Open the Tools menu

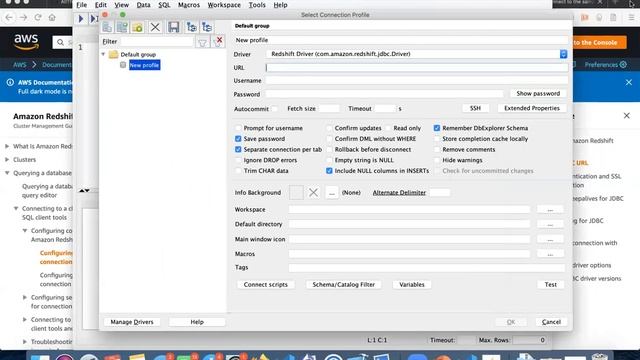pyautogui.click(x=257, y=5)
